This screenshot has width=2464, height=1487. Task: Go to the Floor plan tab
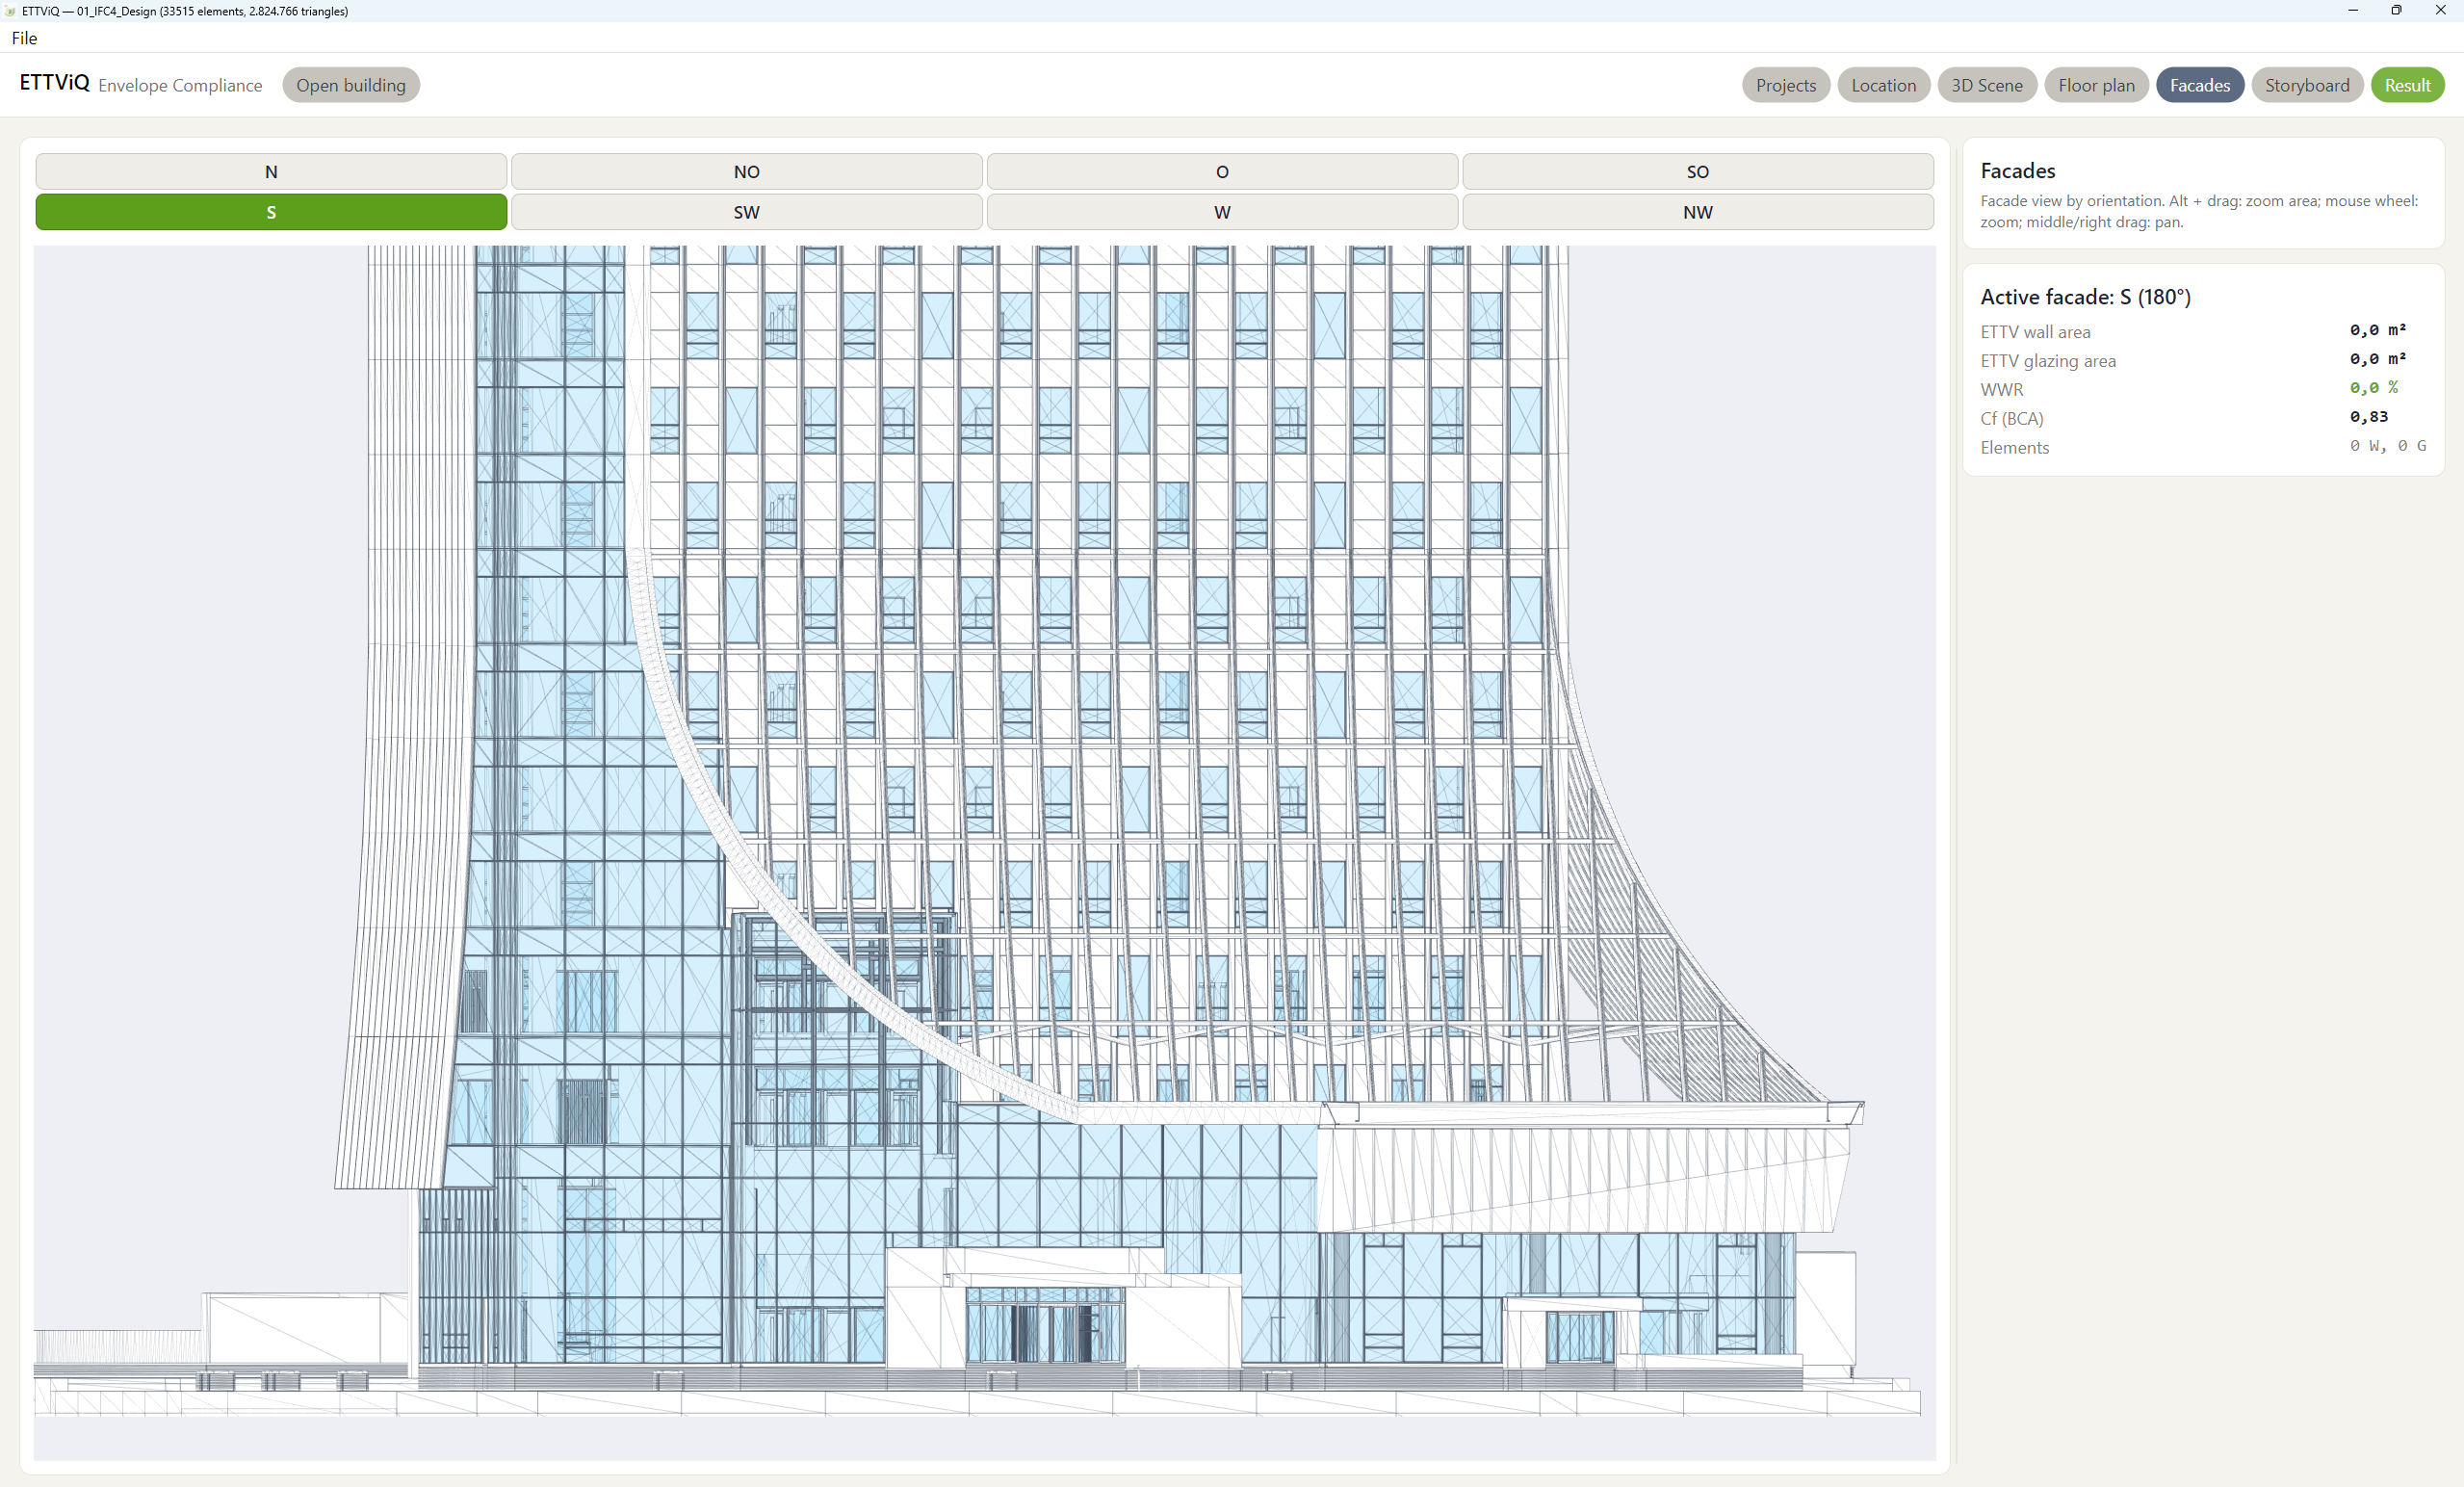[x=2096, y=85]
